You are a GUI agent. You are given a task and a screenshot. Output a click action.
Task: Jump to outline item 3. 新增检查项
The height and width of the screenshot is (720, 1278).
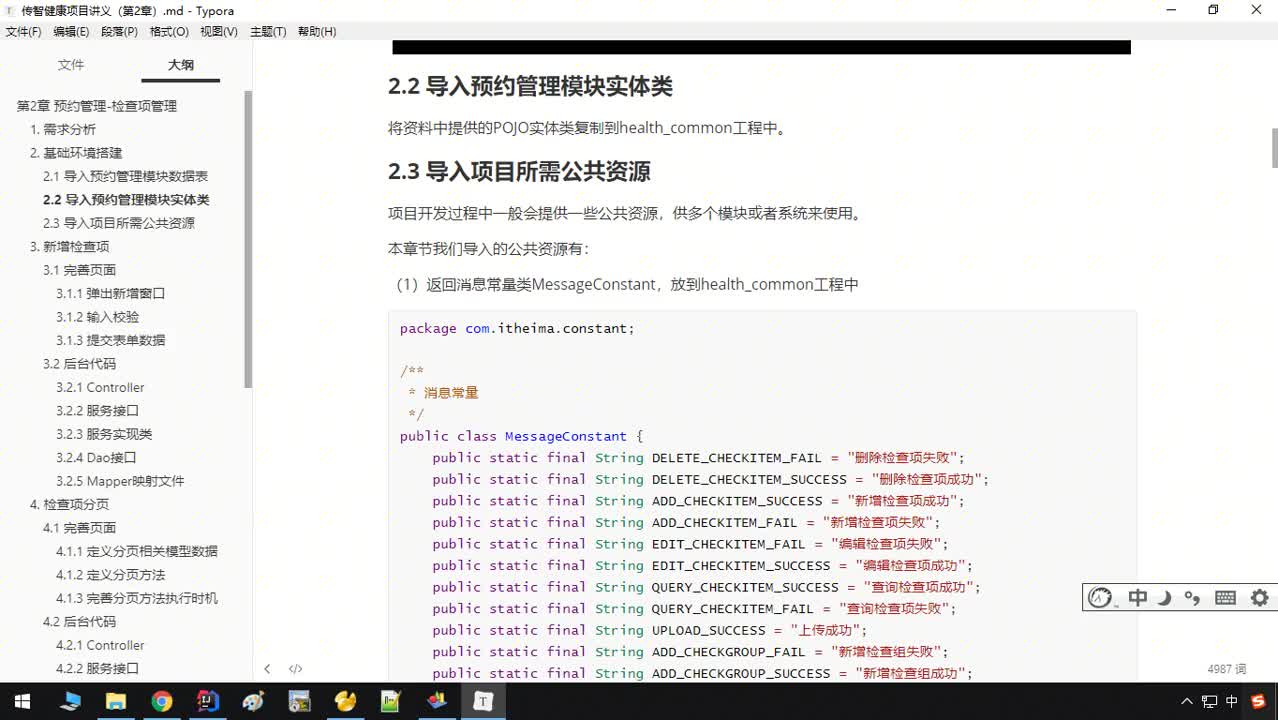click(69, 247)
